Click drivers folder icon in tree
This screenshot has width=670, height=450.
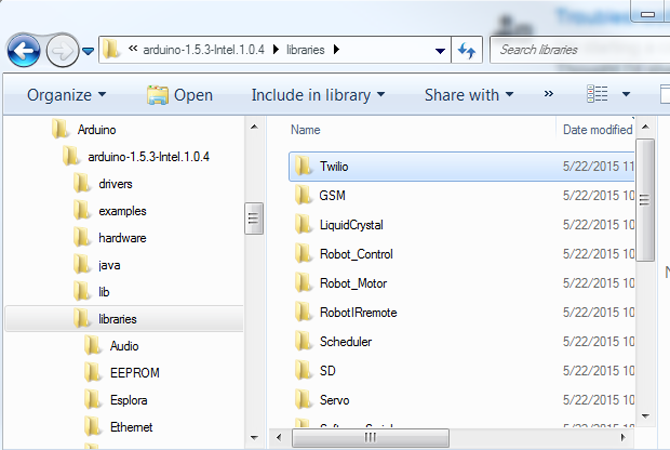(81, 183)
